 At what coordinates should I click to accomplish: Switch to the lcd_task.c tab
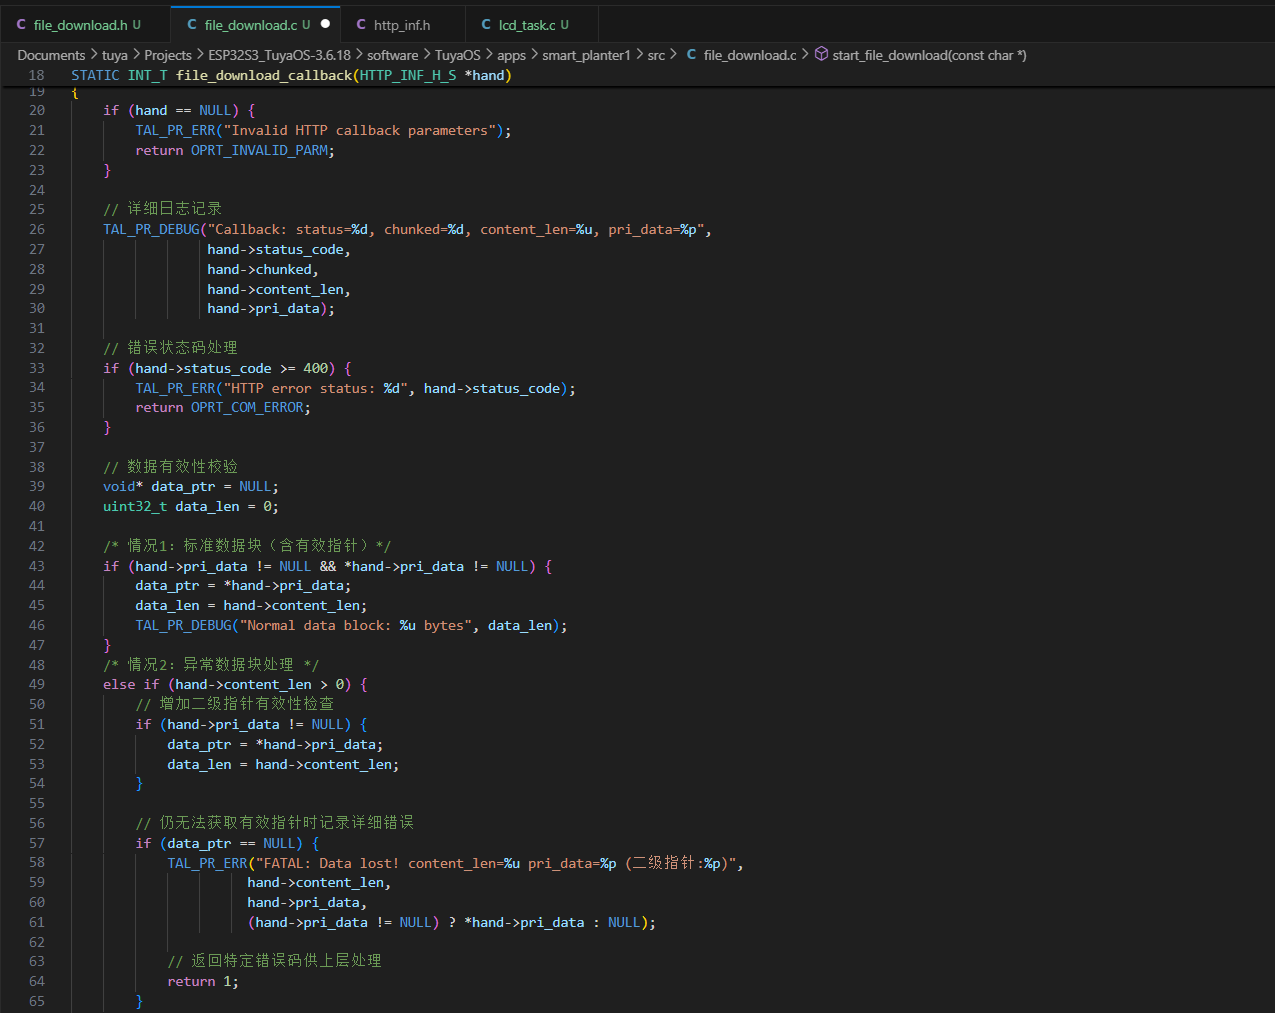533,24
